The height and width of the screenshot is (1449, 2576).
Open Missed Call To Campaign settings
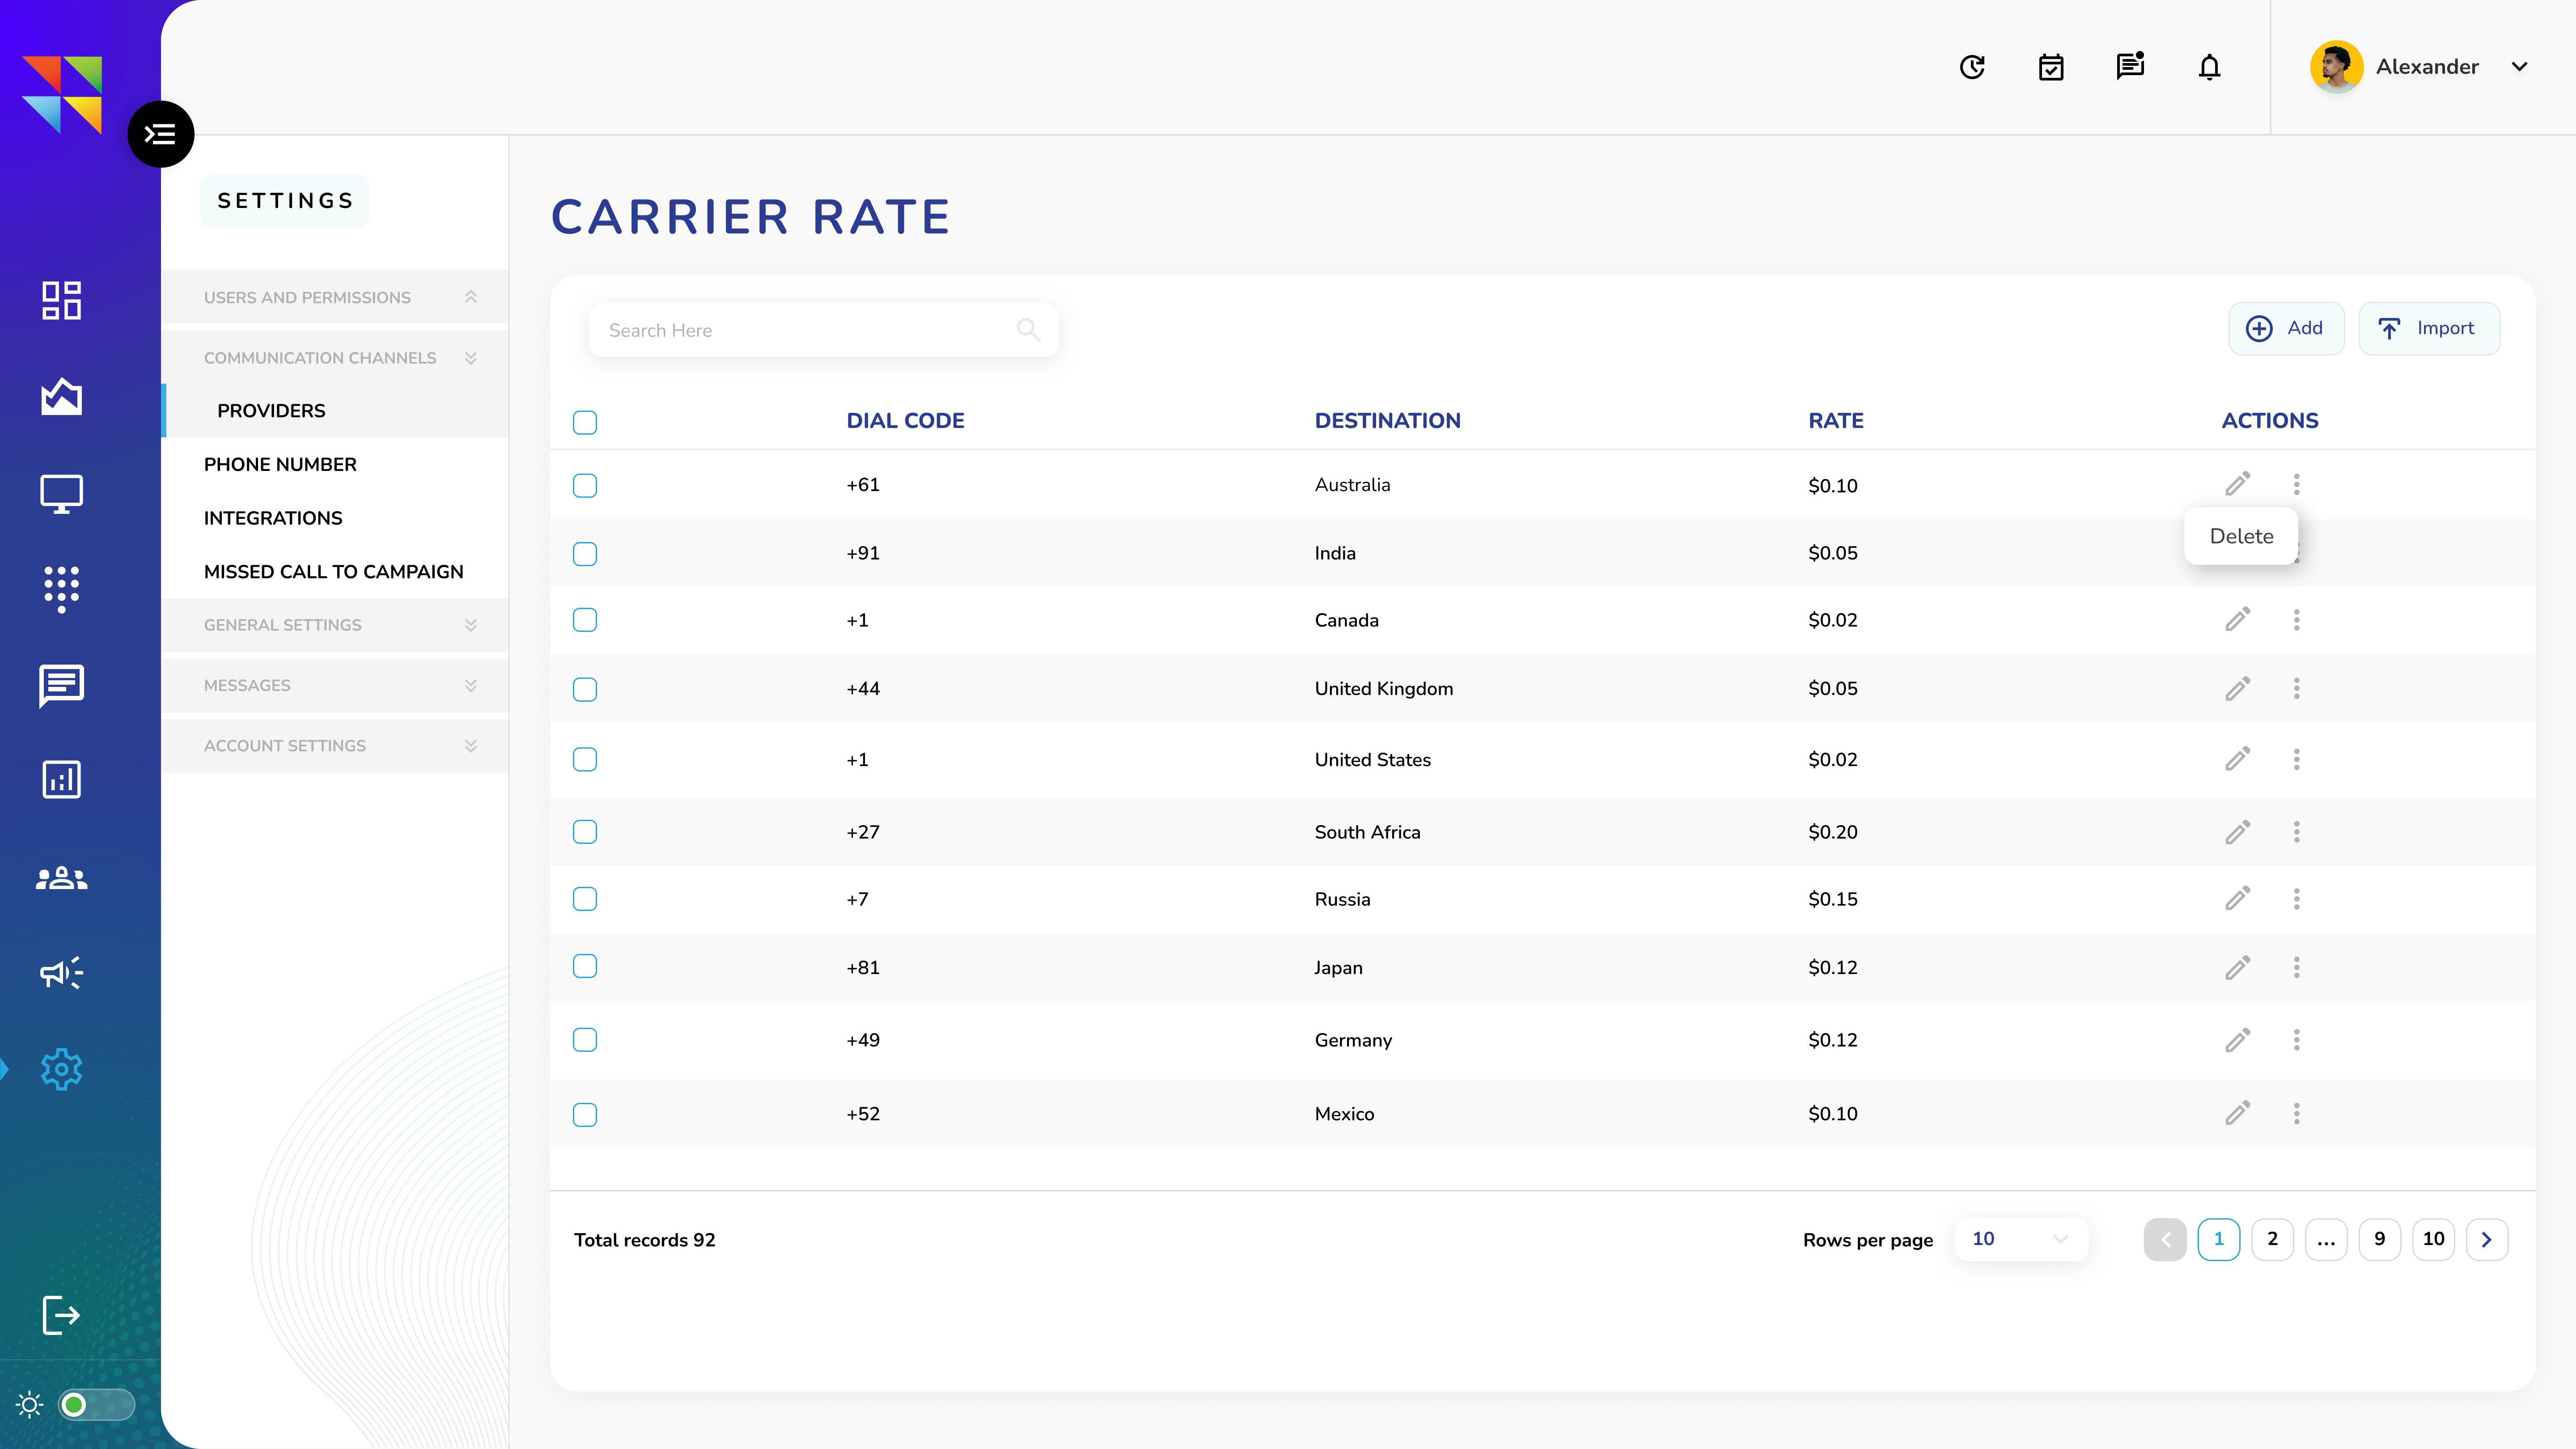(x=335, y=572)
